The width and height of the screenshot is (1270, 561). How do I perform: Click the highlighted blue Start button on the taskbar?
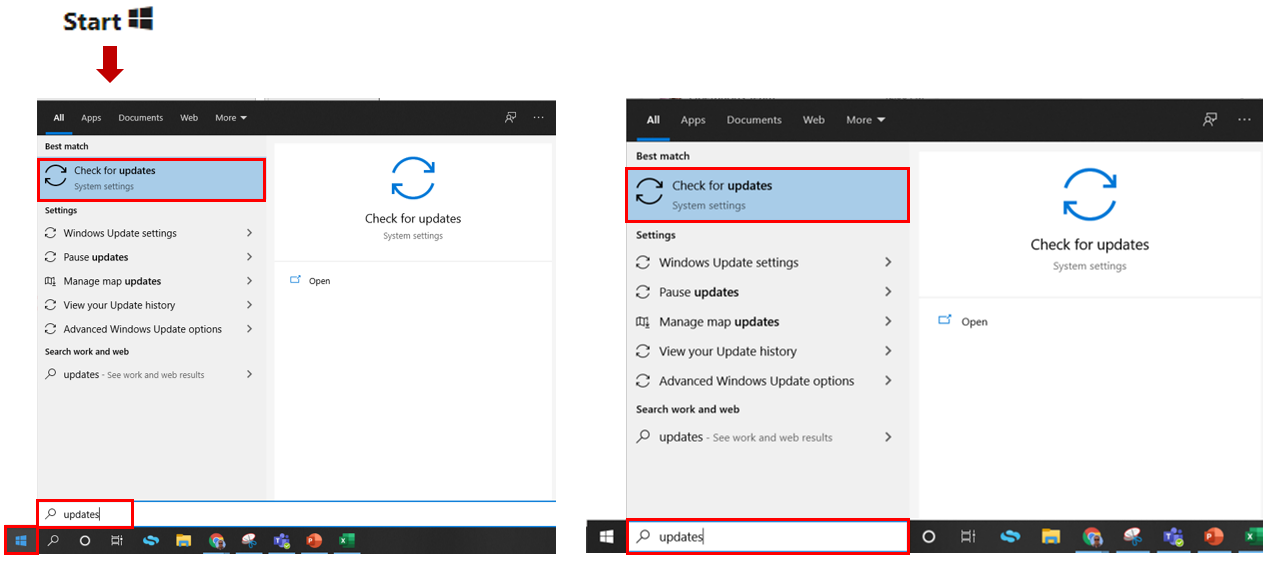[21, 540]
